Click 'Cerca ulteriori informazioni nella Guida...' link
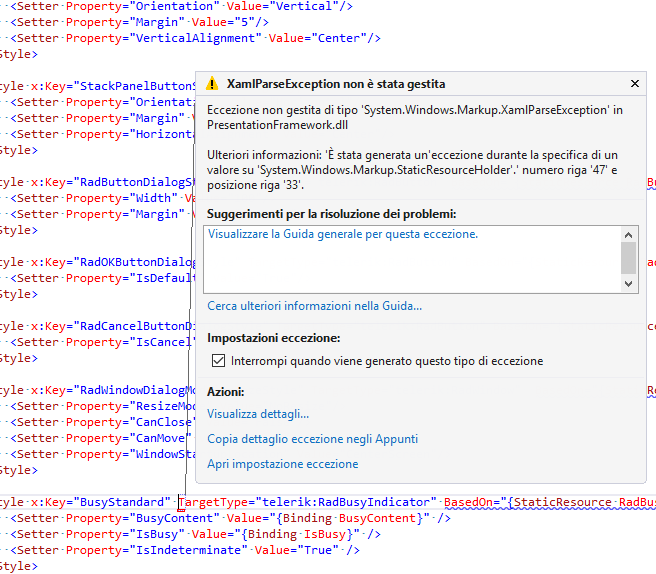The height and width of the screenshot is (574, 656). (x=314, y=306)
